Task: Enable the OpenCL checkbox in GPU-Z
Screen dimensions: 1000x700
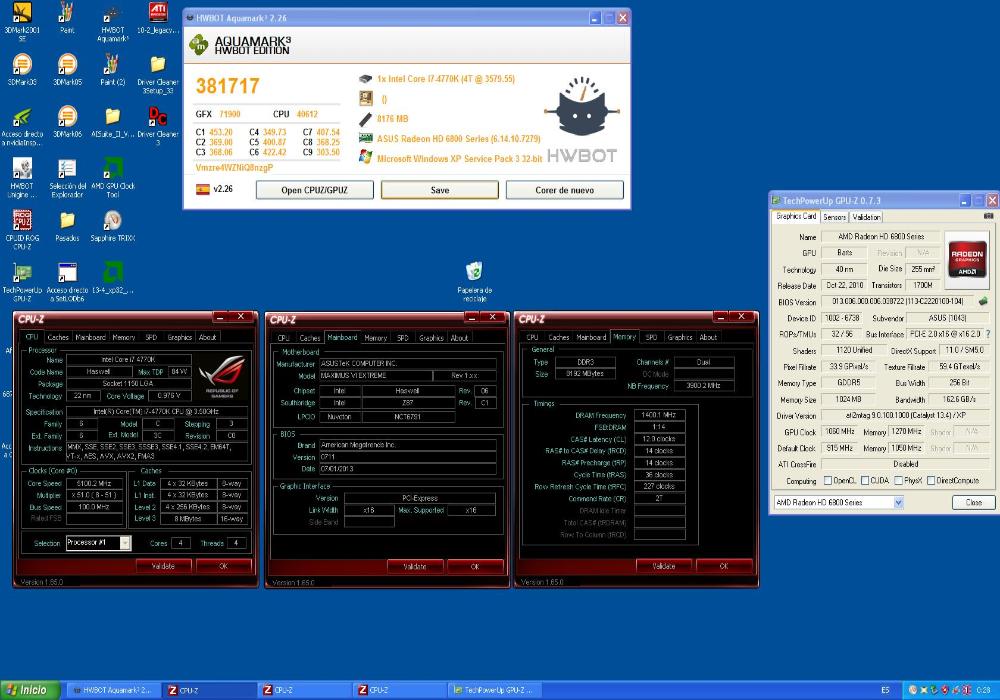Action: click(828, 481)
